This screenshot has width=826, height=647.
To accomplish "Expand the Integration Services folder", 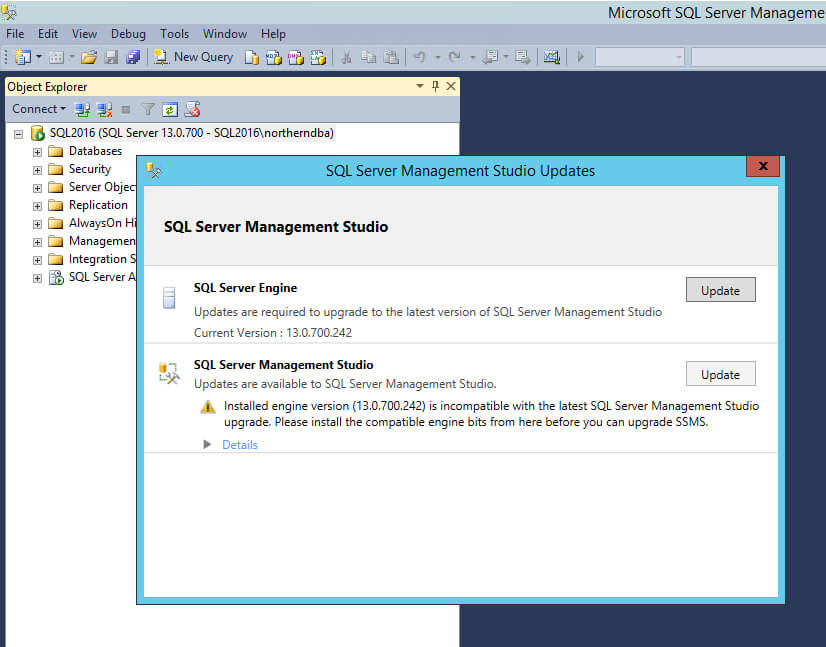I will click(37, 260).
